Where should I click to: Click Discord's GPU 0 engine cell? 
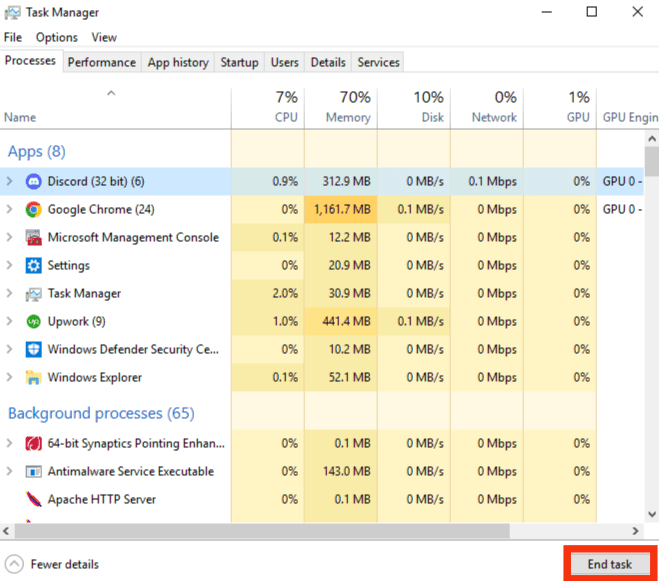pos(620,182)
